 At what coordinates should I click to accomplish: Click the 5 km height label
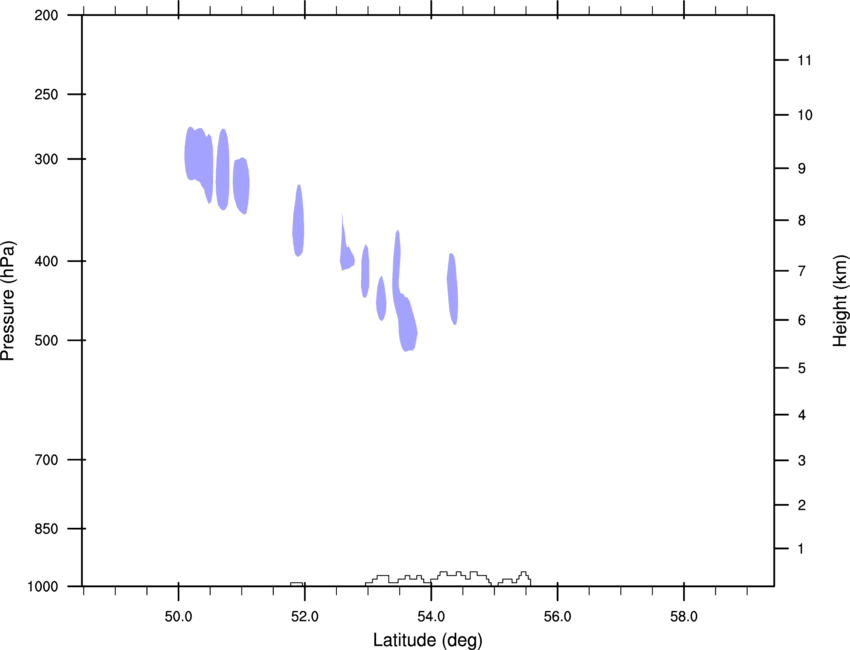tap(802, 368)
